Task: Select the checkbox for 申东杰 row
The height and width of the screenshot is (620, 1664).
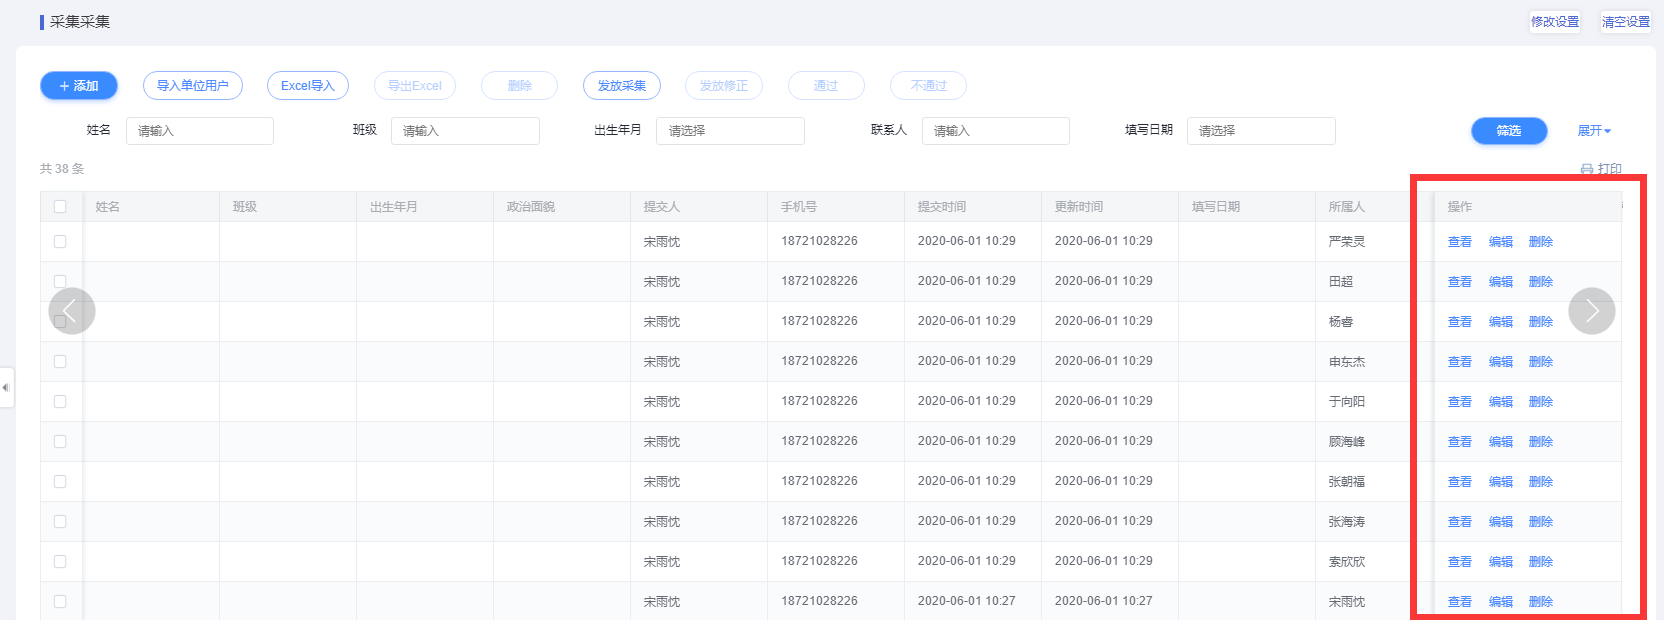Action: point(60,362)
